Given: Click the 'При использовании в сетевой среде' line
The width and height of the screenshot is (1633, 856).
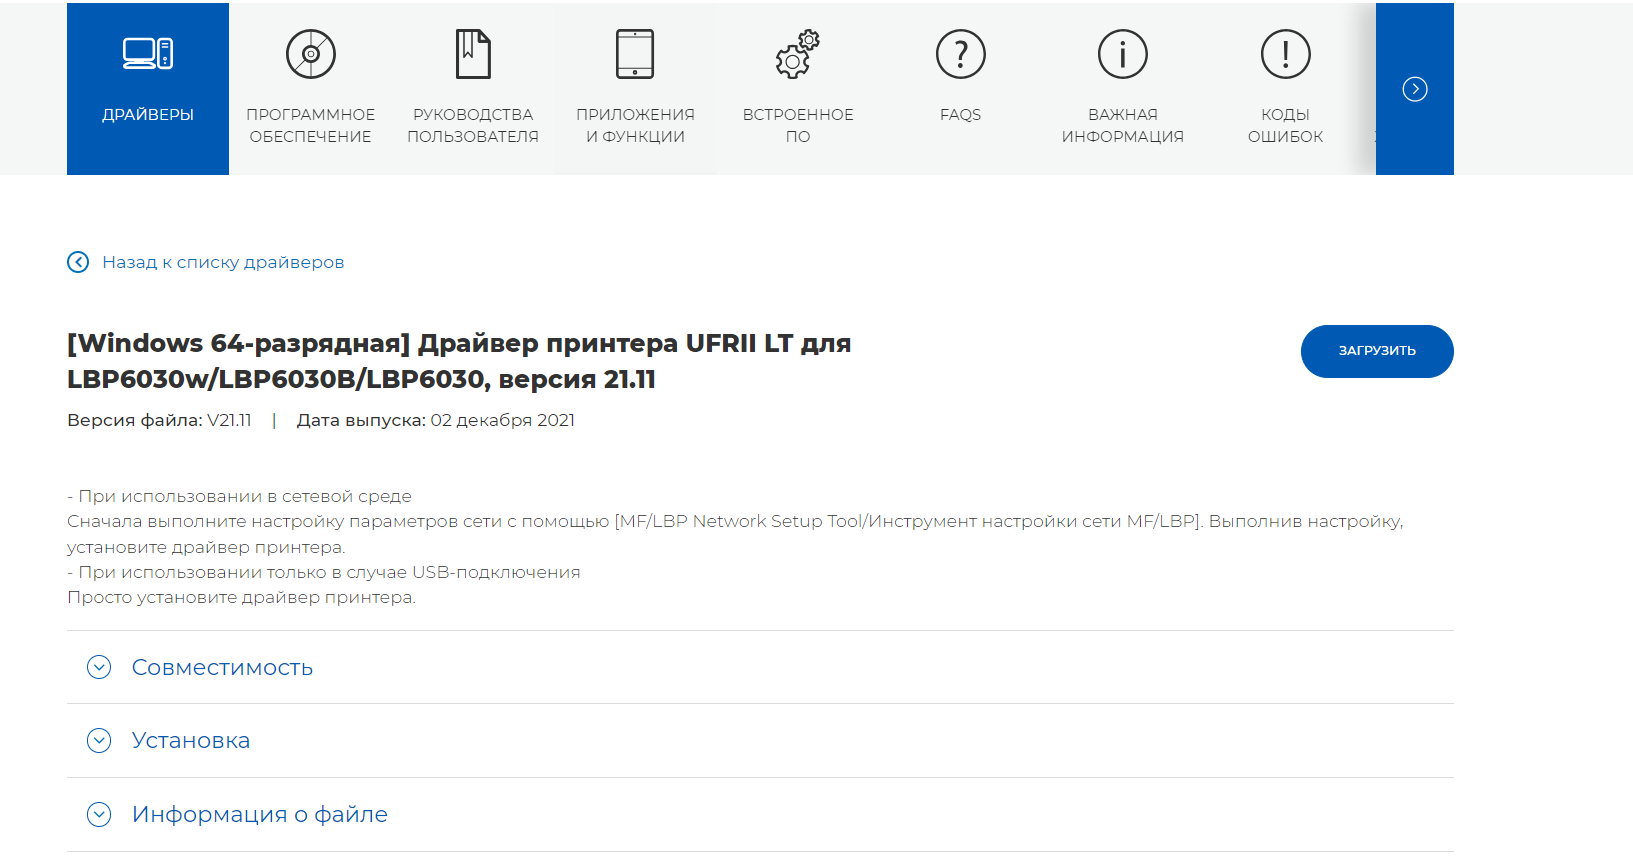Looking at the screenshot, I should [x=239, y=496].
